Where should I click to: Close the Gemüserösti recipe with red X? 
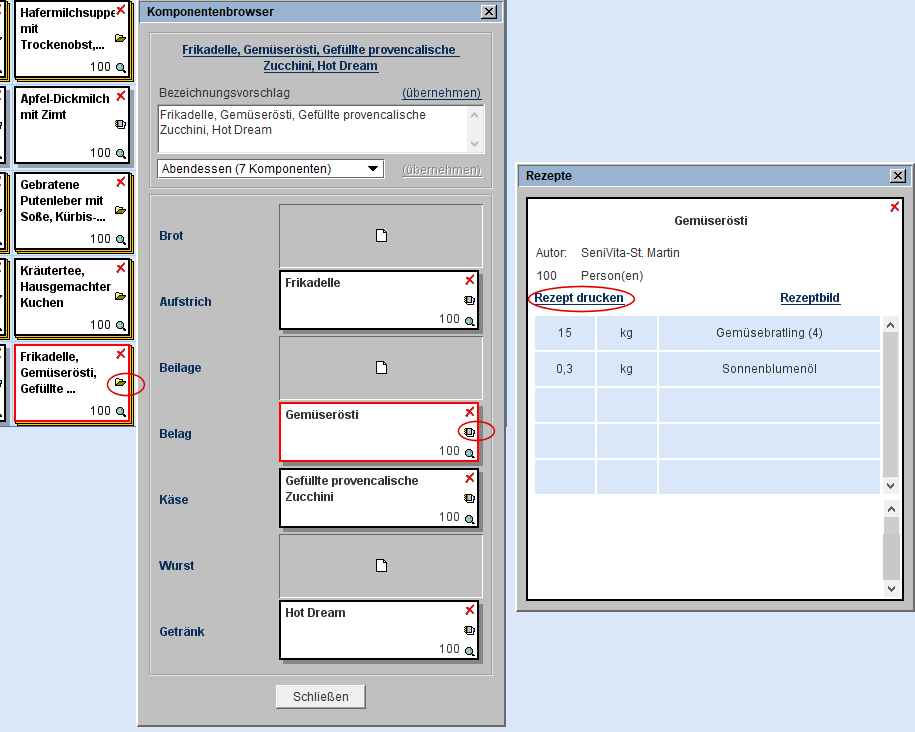[895, 208]
